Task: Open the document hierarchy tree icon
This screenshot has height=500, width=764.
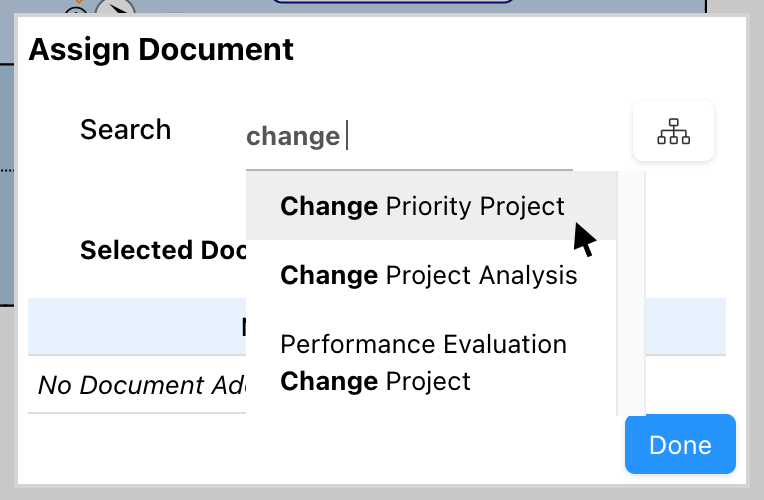Action: coord(673,131)
